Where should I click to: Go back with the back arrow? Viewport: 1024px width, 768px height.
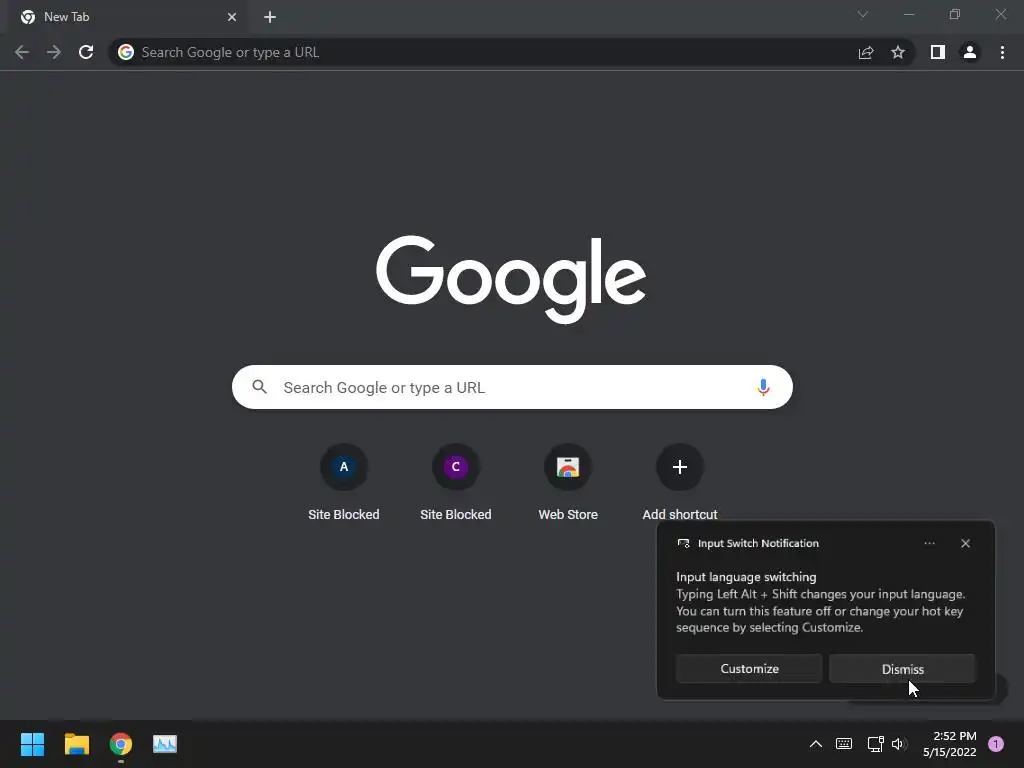(x=22, y=52)
